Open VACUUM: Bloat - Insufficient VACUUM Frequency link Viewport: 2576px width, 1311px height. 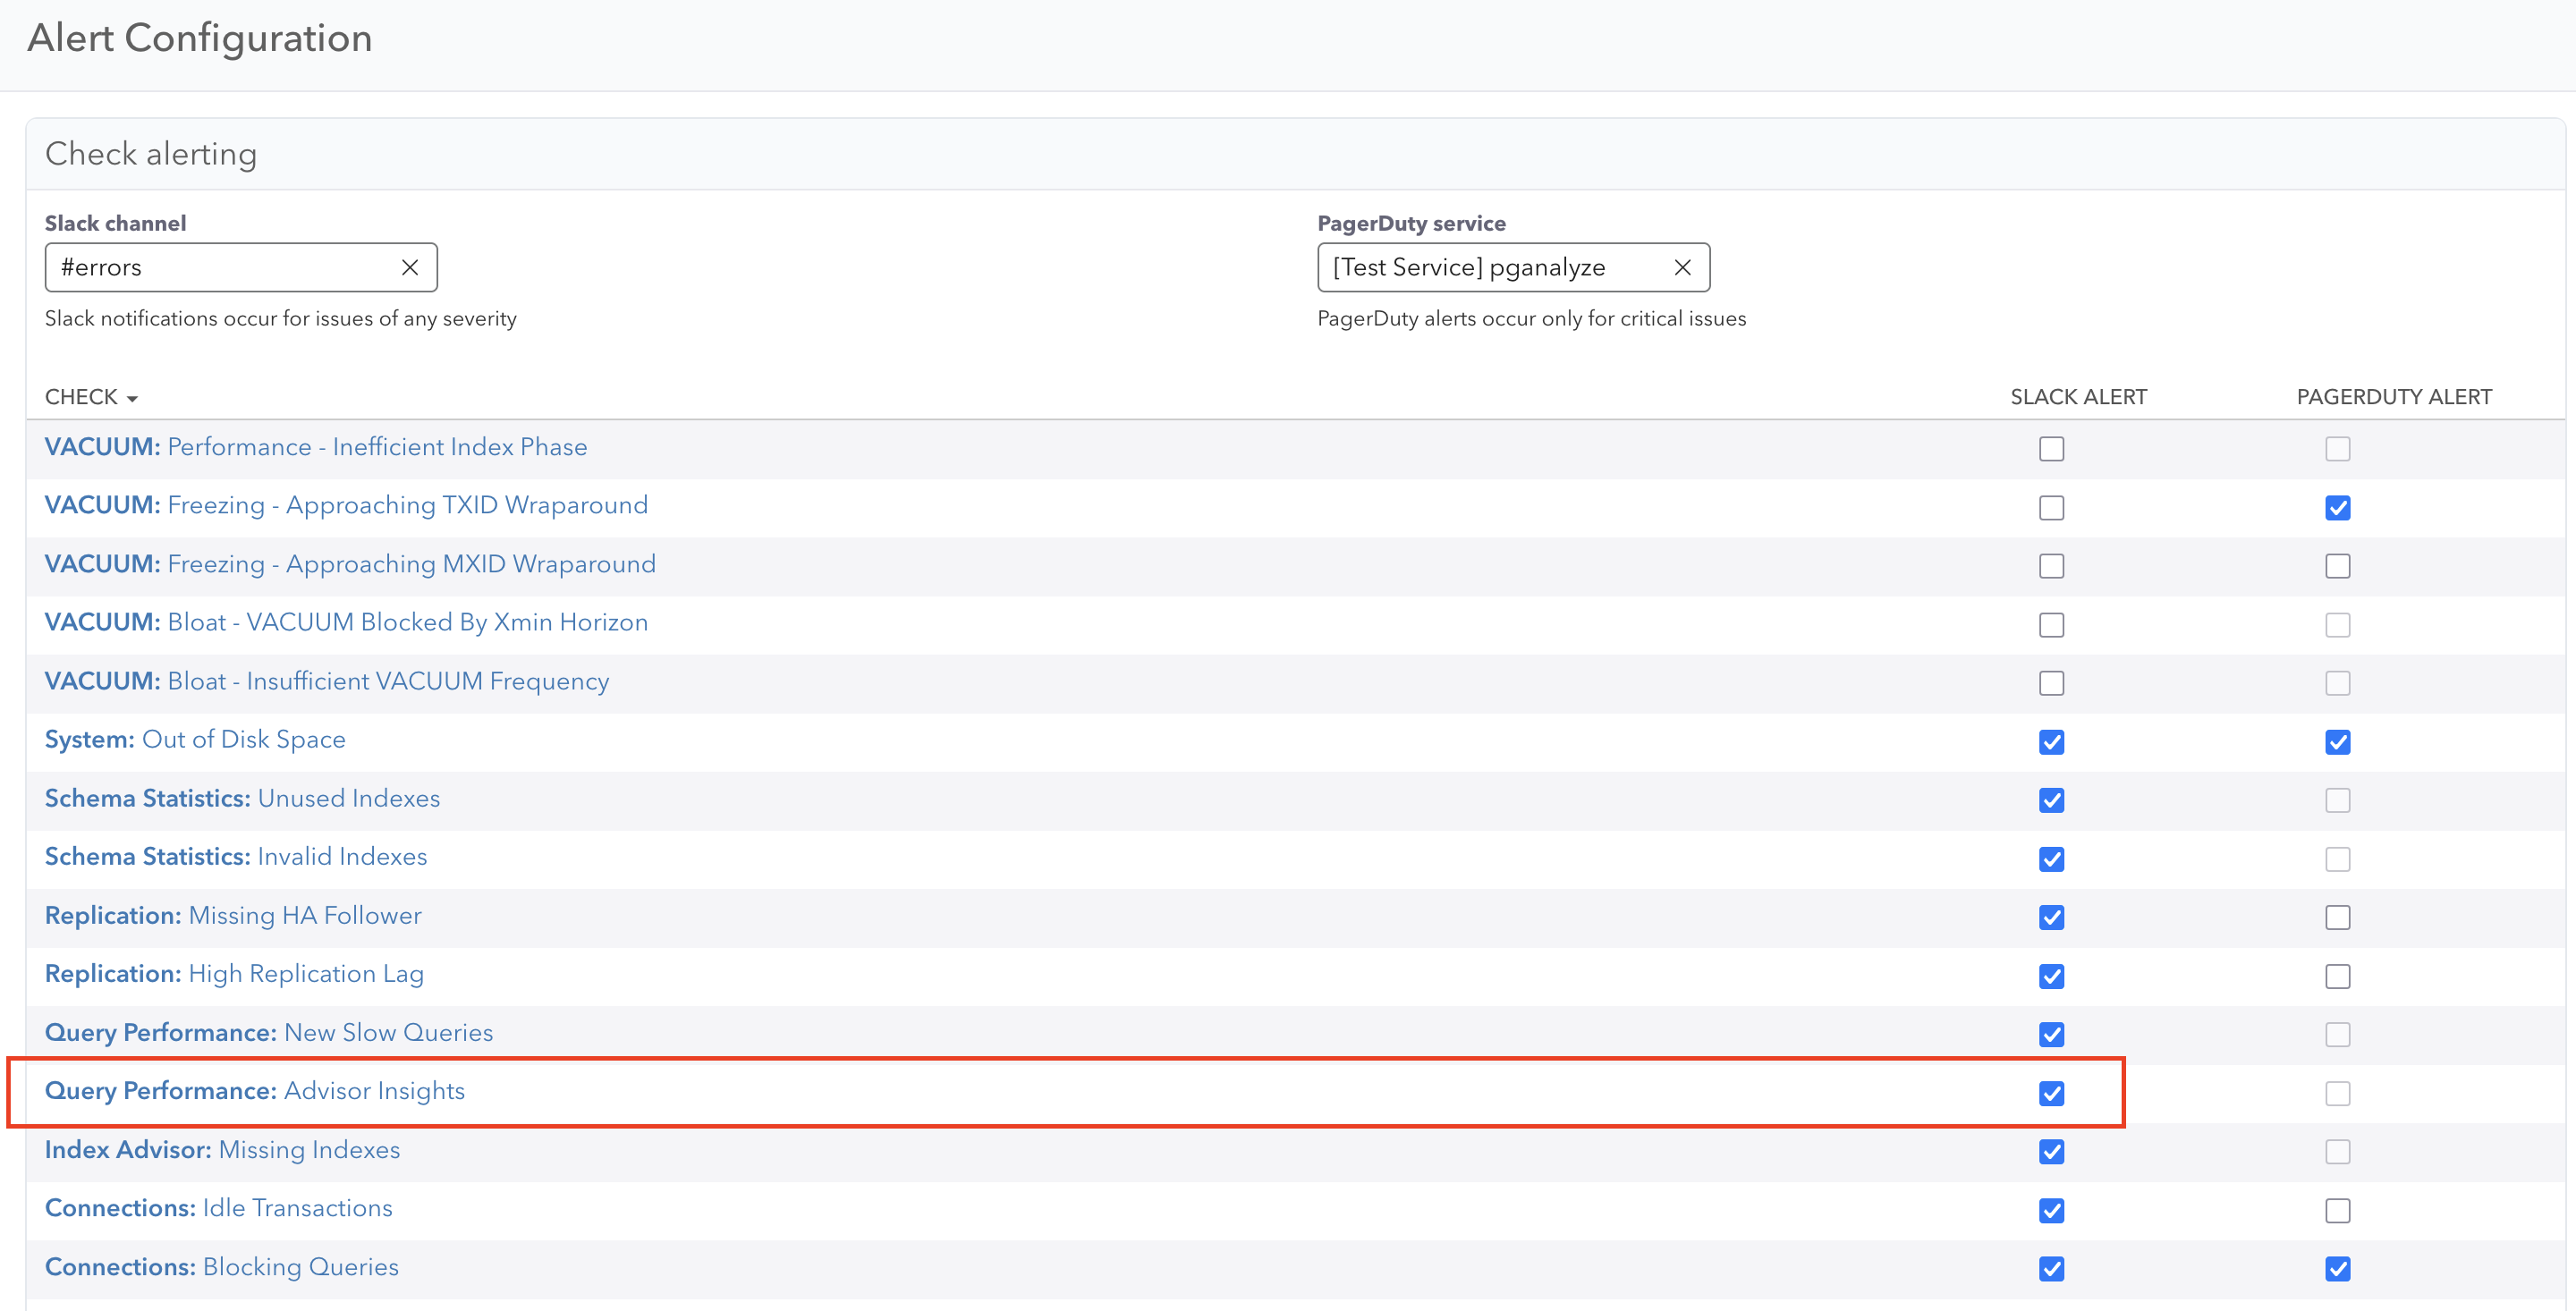click(327, 681)
